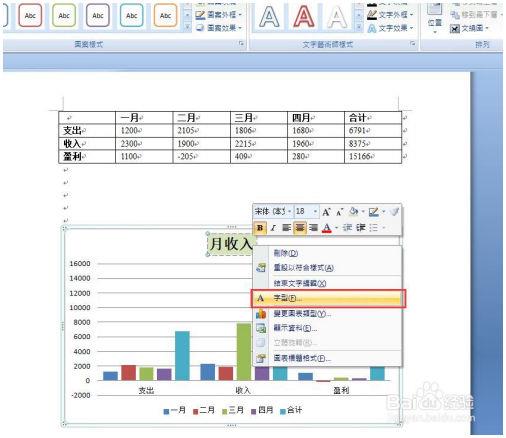Click the red font color A swatch

[x=327, y=228]
